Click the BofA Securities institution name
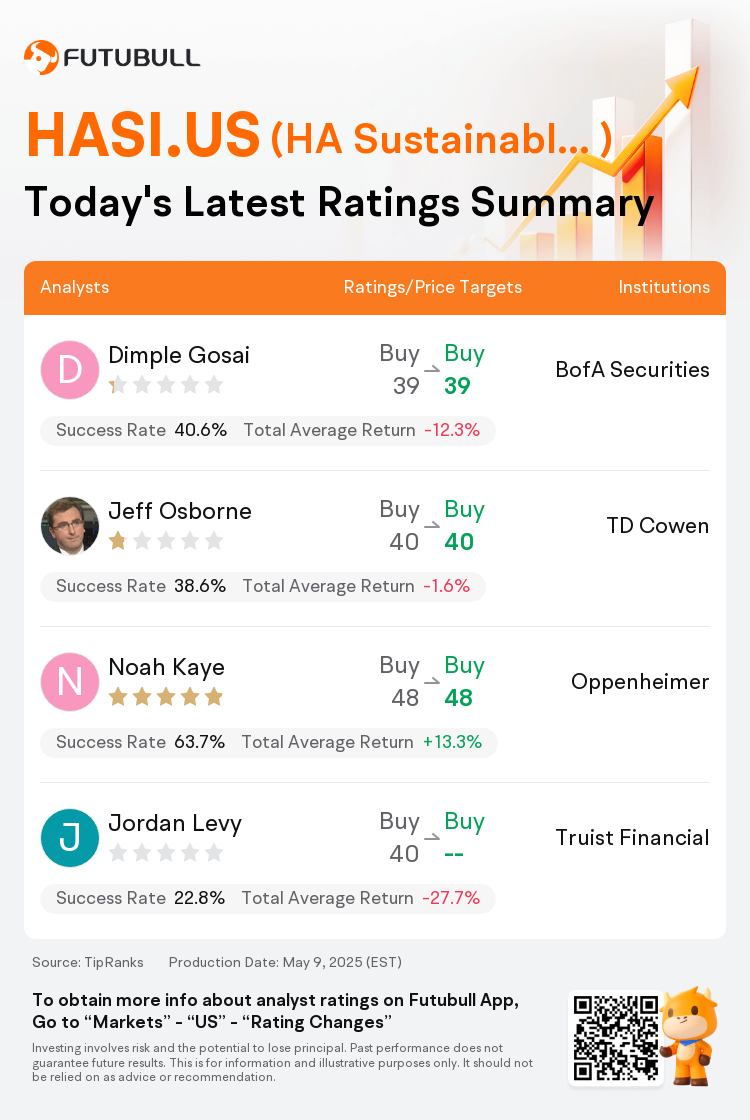Image resolution: width=750 pixels, height=1120 pixels. [632, 369]
